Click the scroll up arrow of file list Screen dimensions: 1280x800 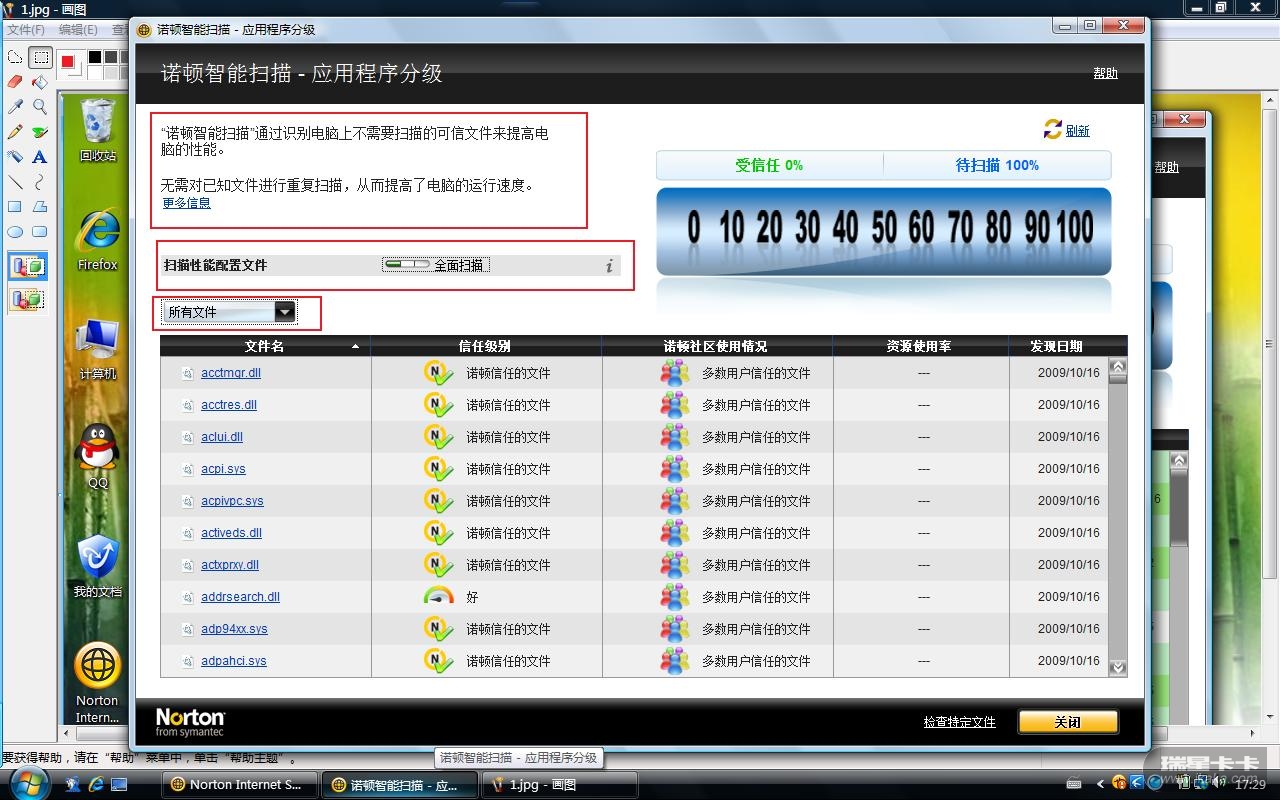[1118, 367]
